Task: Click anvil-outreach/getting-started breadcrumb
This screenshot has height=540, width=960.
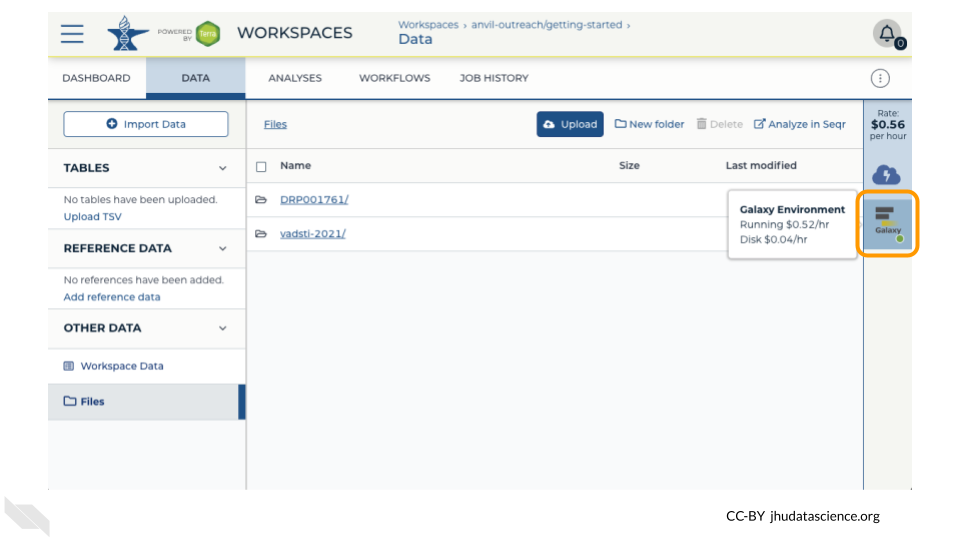Action: [546, 25]
